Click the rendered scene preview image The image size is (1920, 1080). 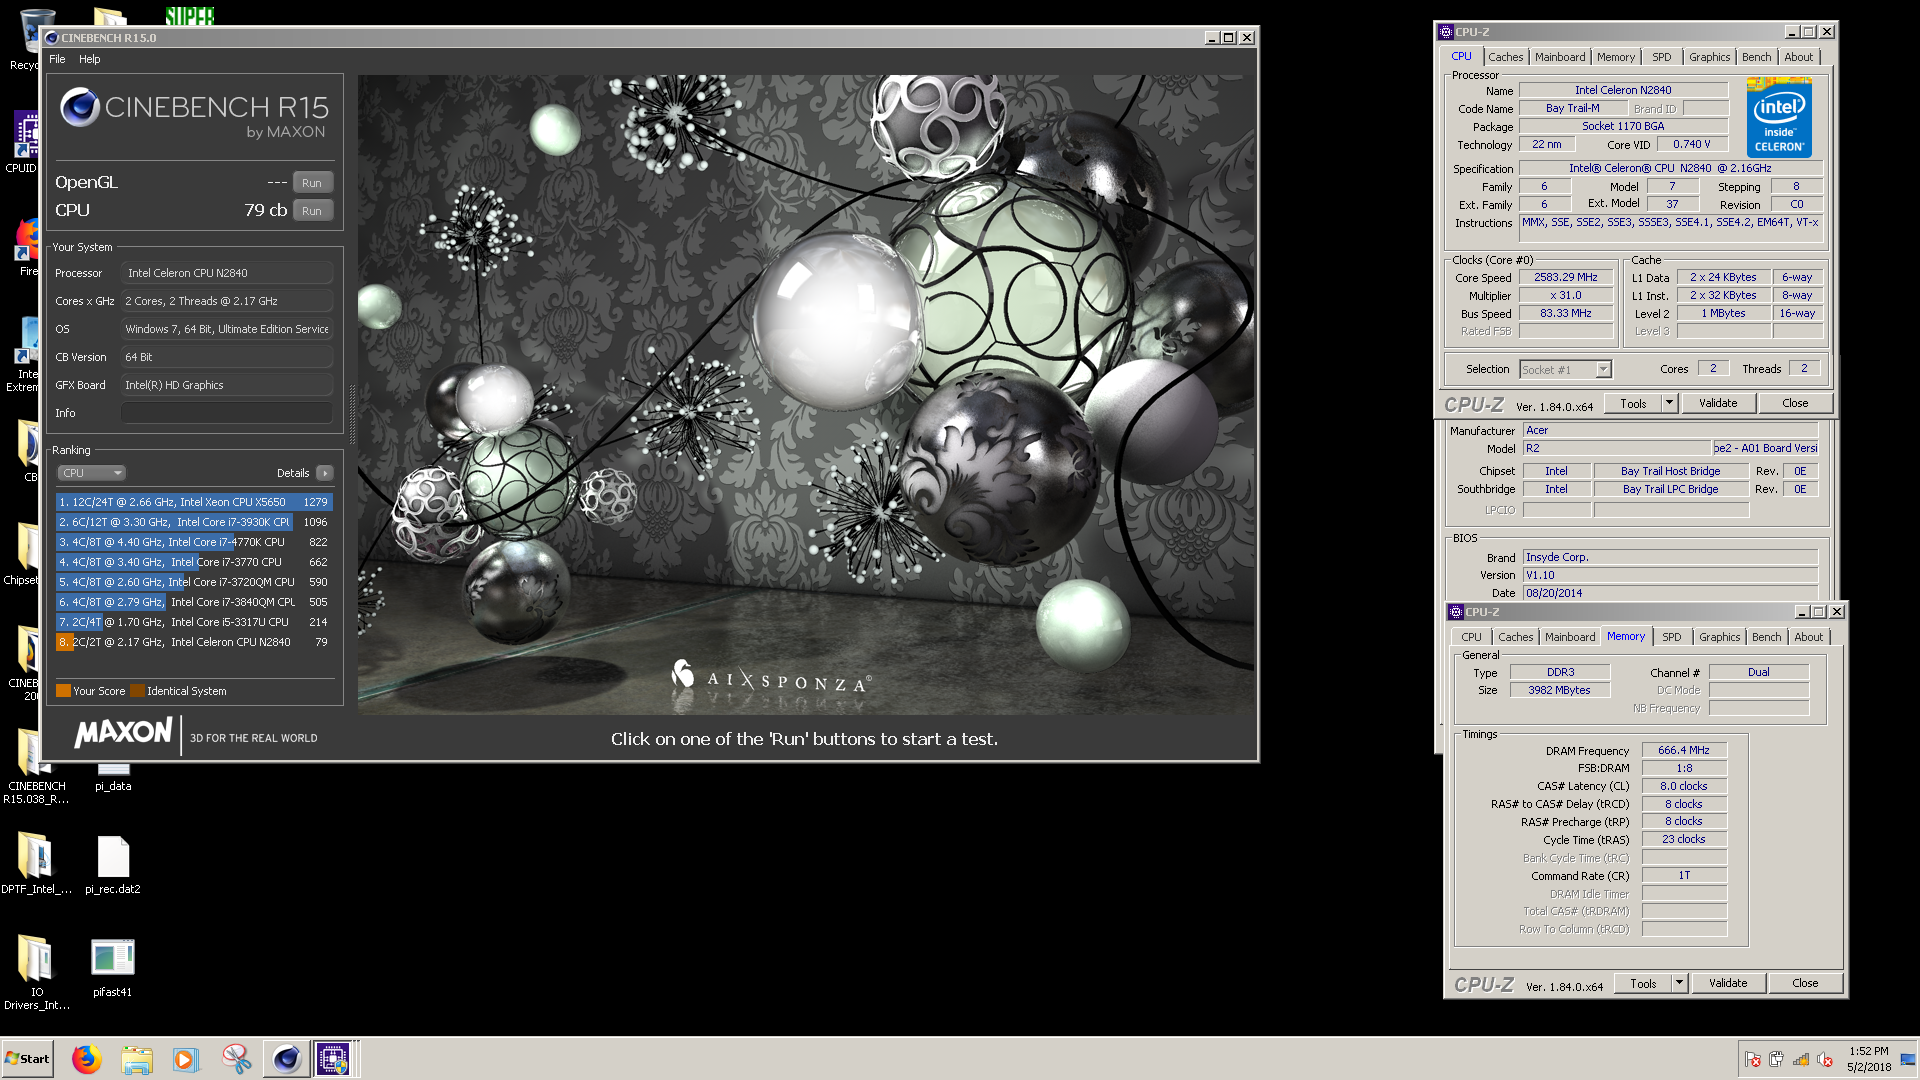[x=806, y=395]
